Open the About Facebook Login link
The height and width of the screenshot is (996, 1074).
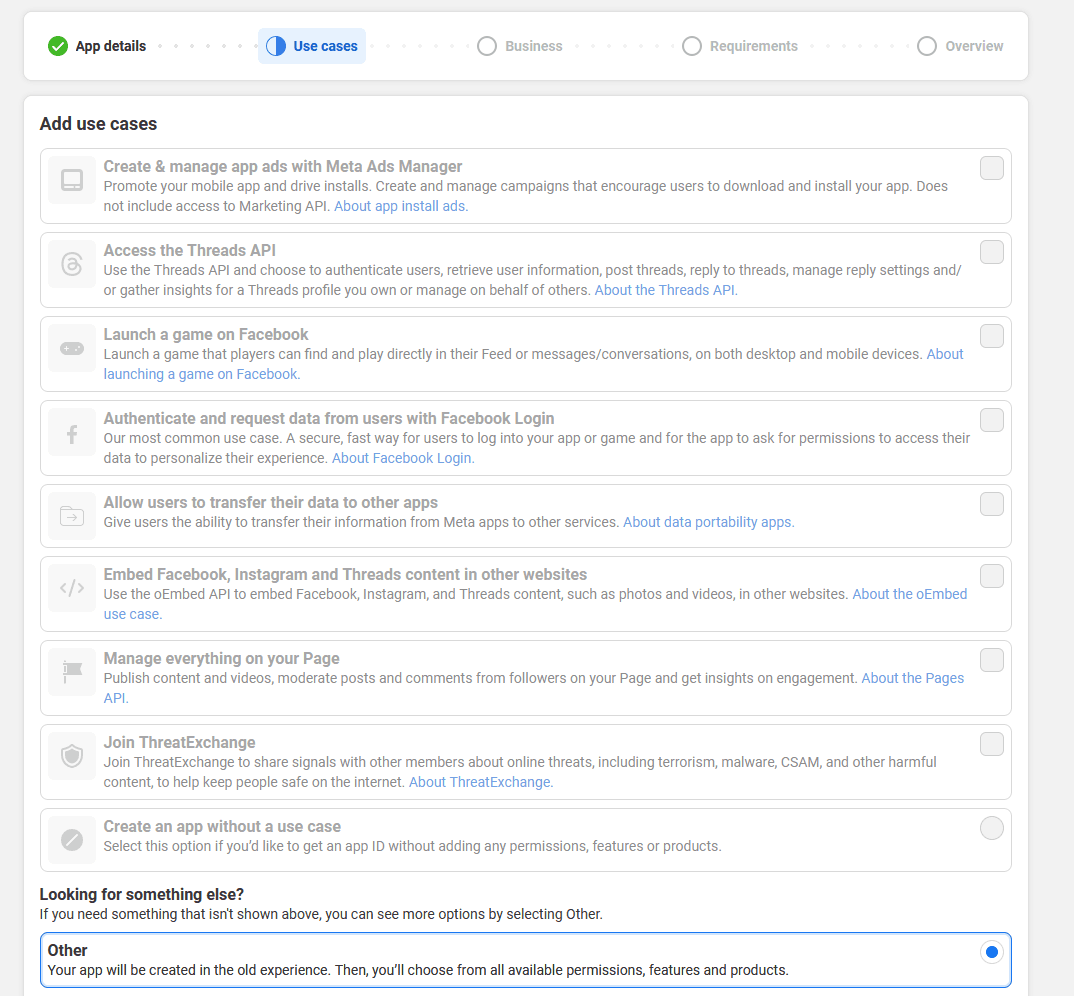[401, 457]
